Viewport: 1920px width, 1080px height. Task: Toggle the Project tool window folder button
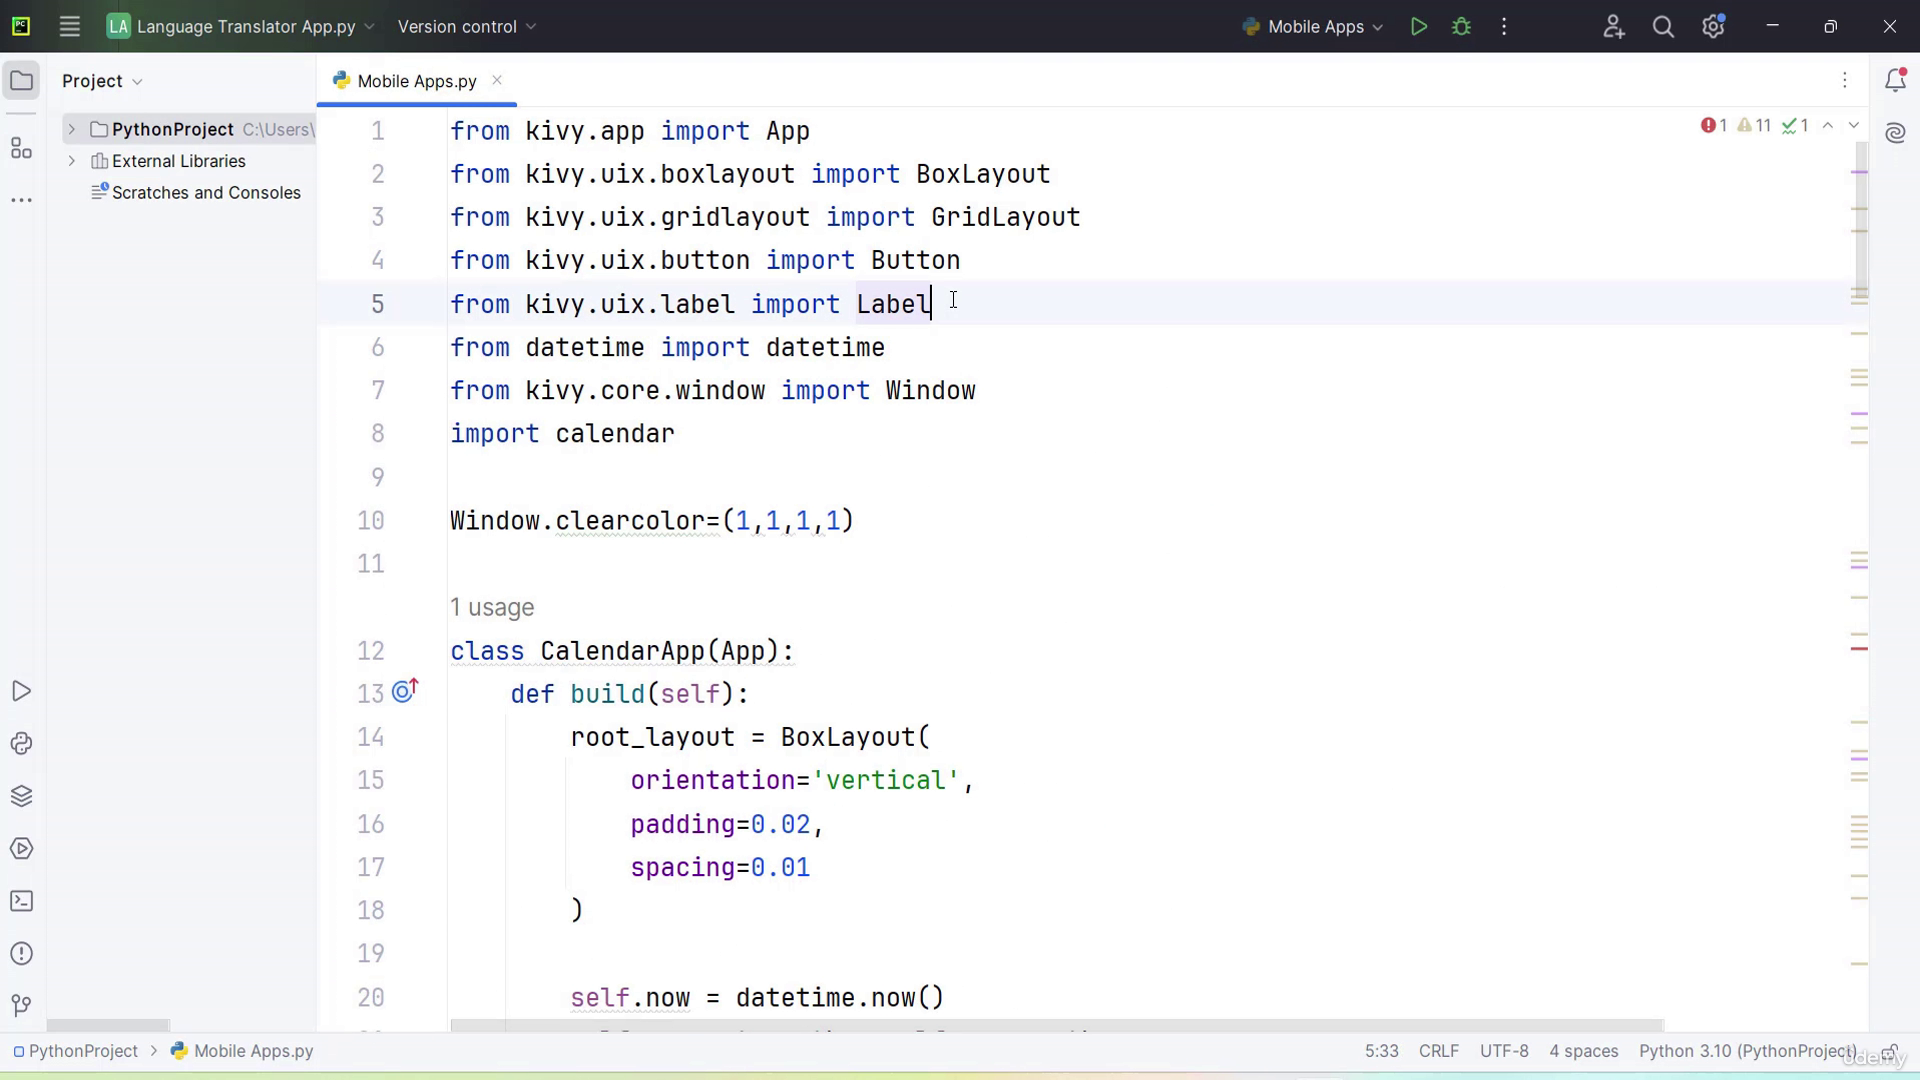coord(21,81)
